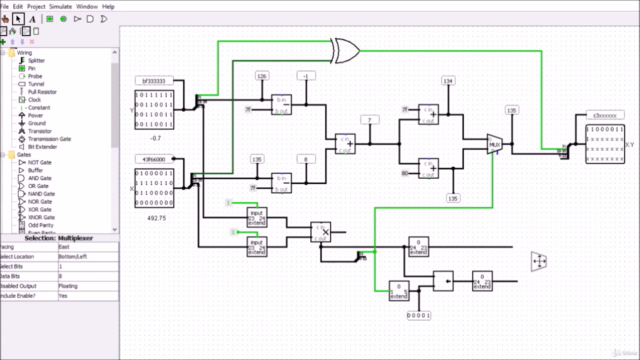This screenshot has height=360, width=640.
Task: Click the green plus add circuit icon
Action: (x=3, y=42)
